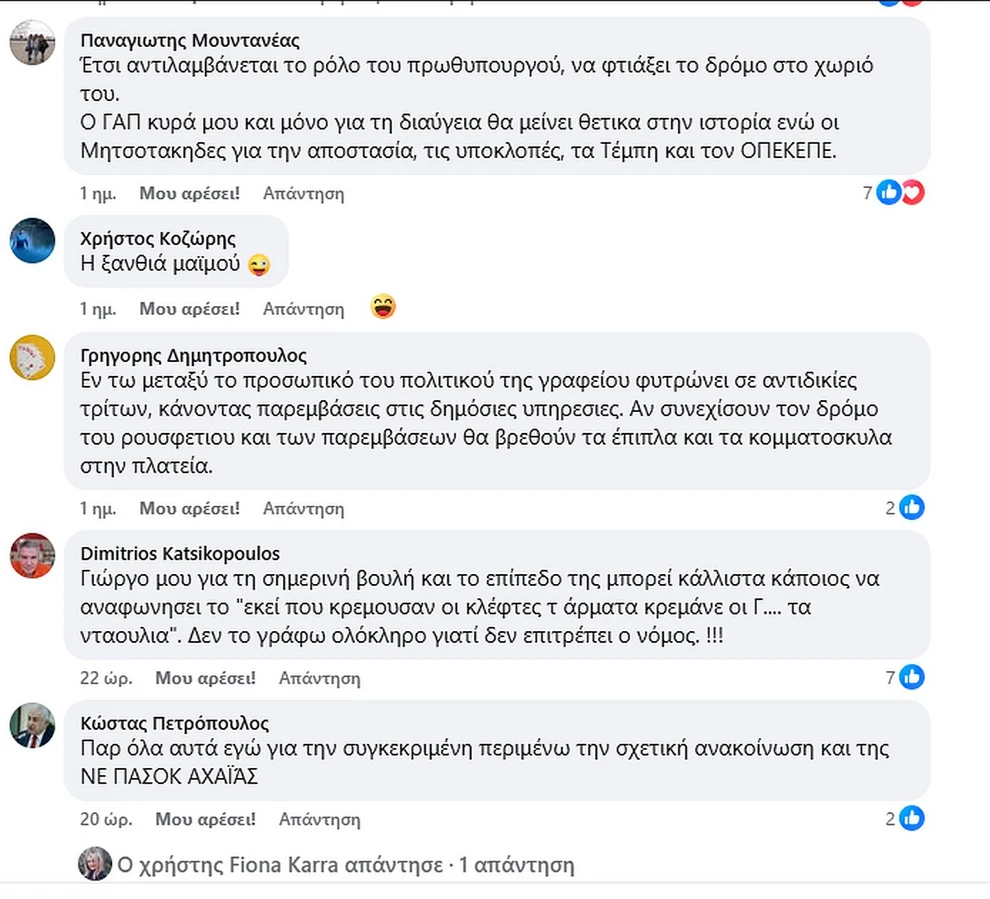Open Παναγιωτης Μουντανέας profile picture

click(32, 42)
